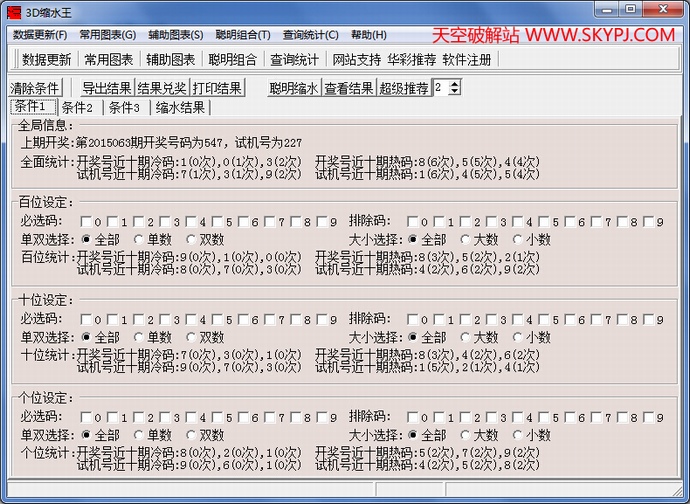Image resolution: width=690 pixels, height=504 pixels.
Task: Select 大数 radio in 十位设定
Action: coord(465,338)
